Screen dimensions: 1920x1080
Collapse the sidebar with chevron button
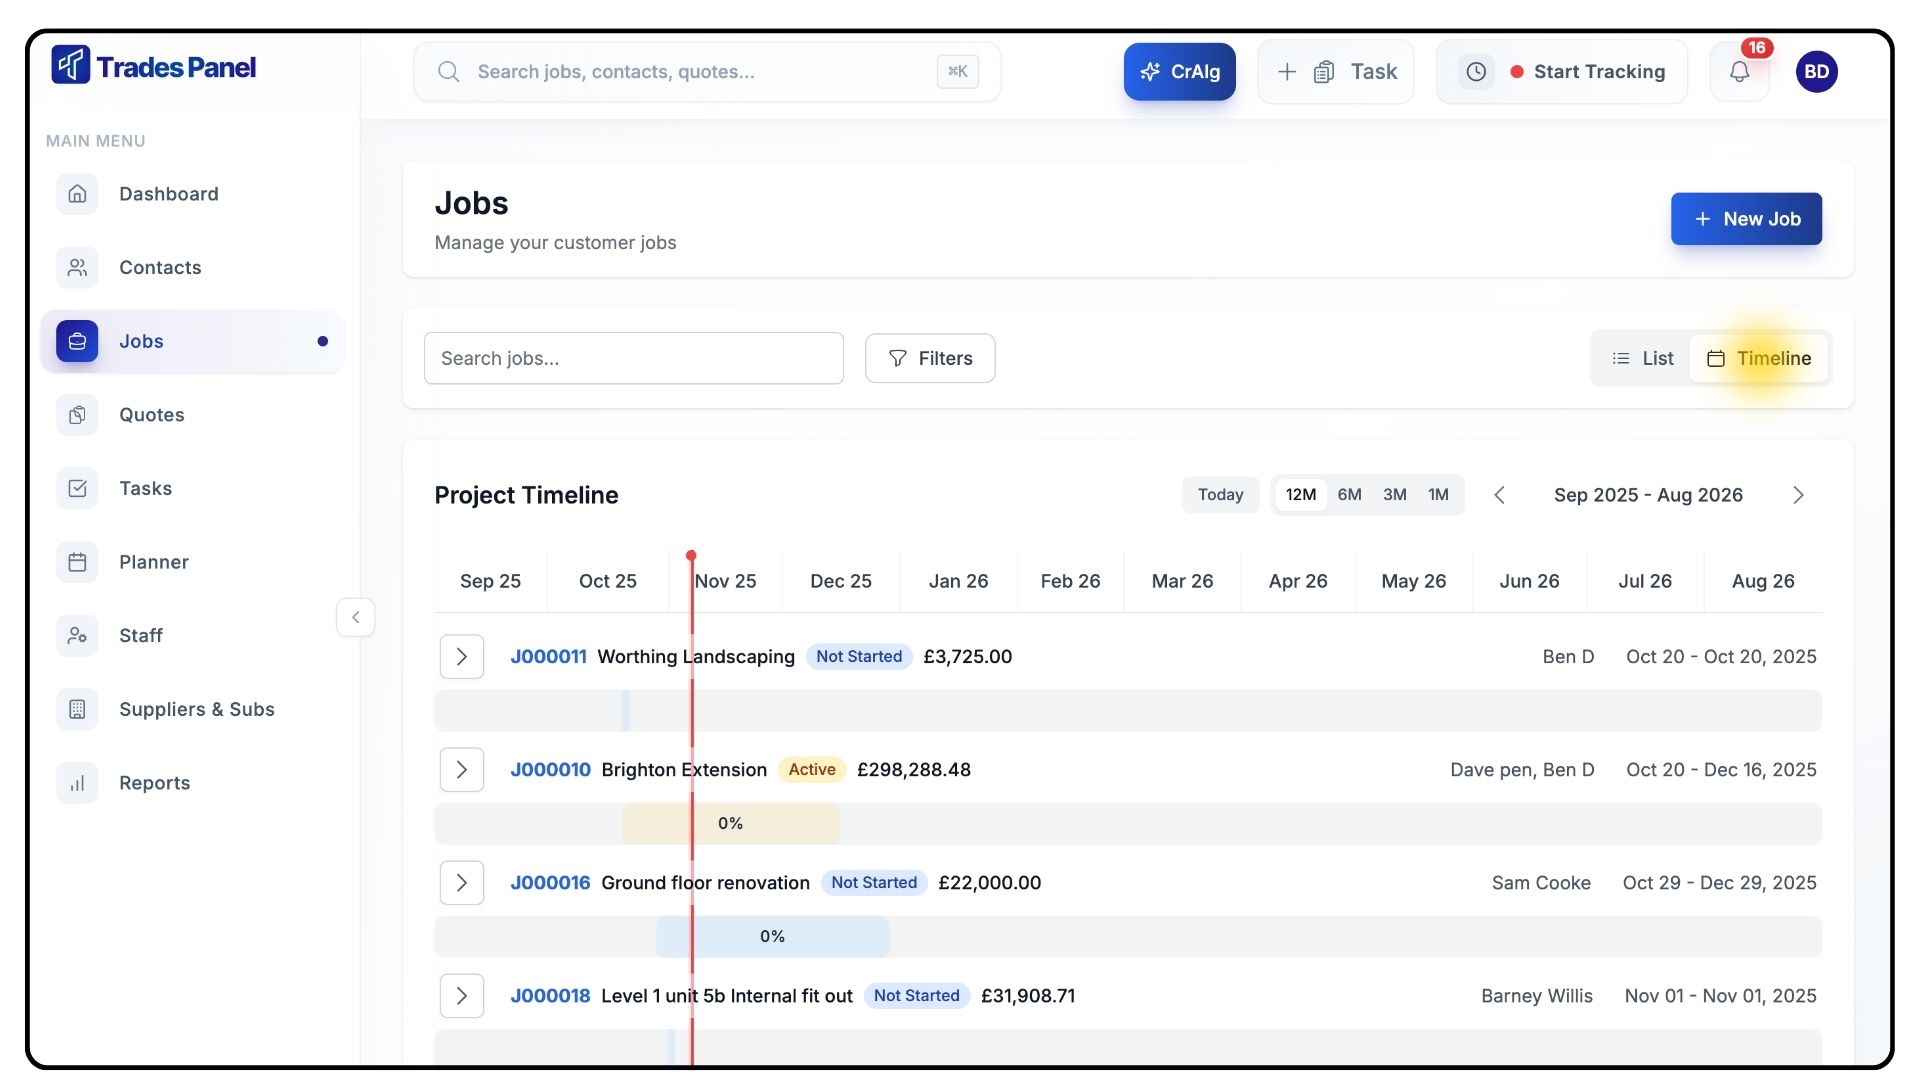356,617
